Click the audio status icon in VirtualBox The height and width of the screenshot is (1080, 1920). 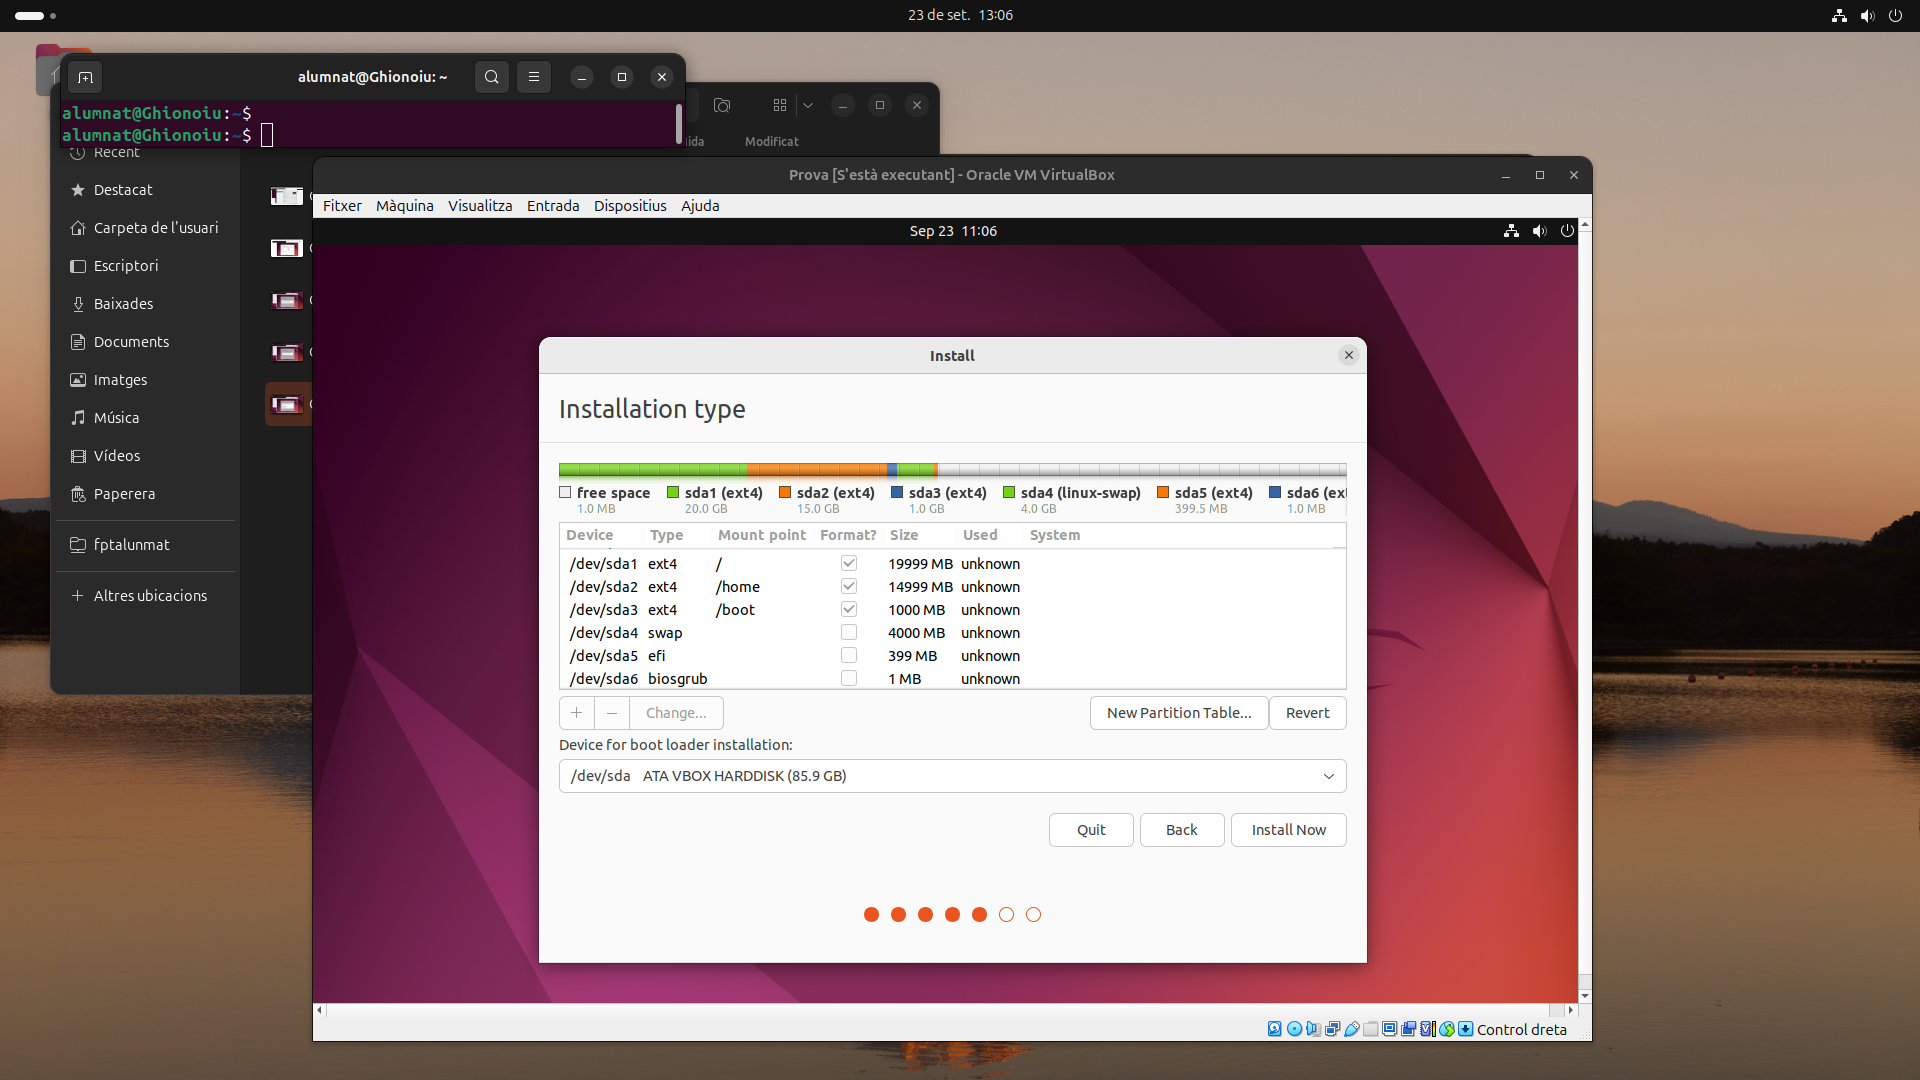coord(1313,1029)
